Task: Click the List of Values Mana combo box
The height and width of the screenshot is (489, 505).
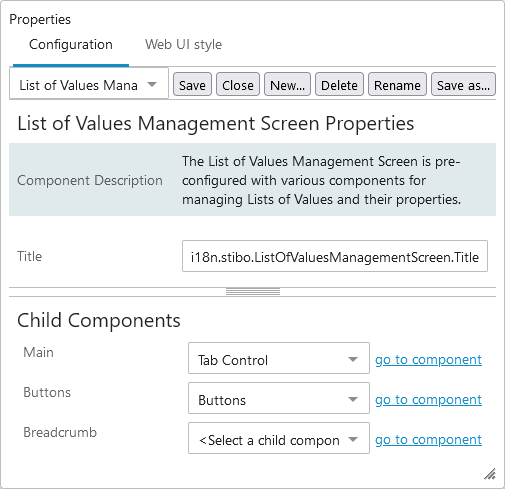Action: (x=89, y=84)
